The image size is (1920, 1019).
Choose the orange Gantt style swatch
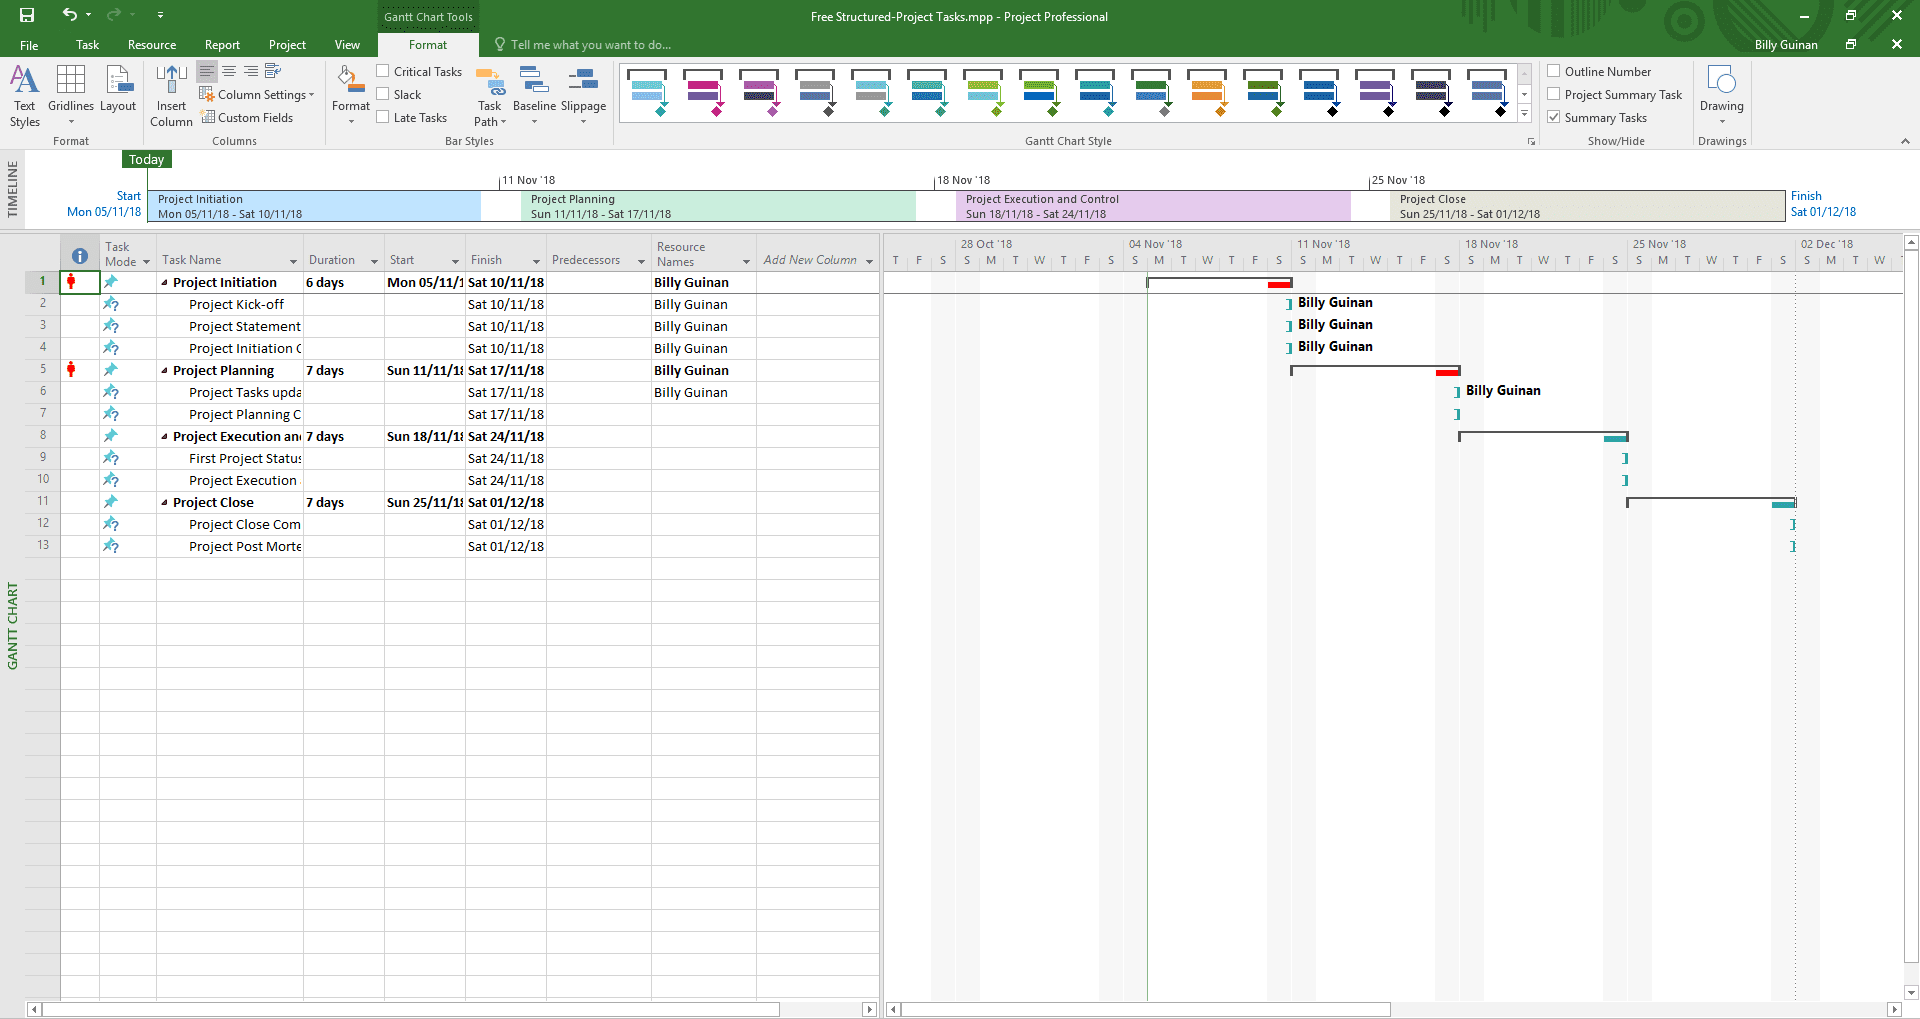point(1207,92)
